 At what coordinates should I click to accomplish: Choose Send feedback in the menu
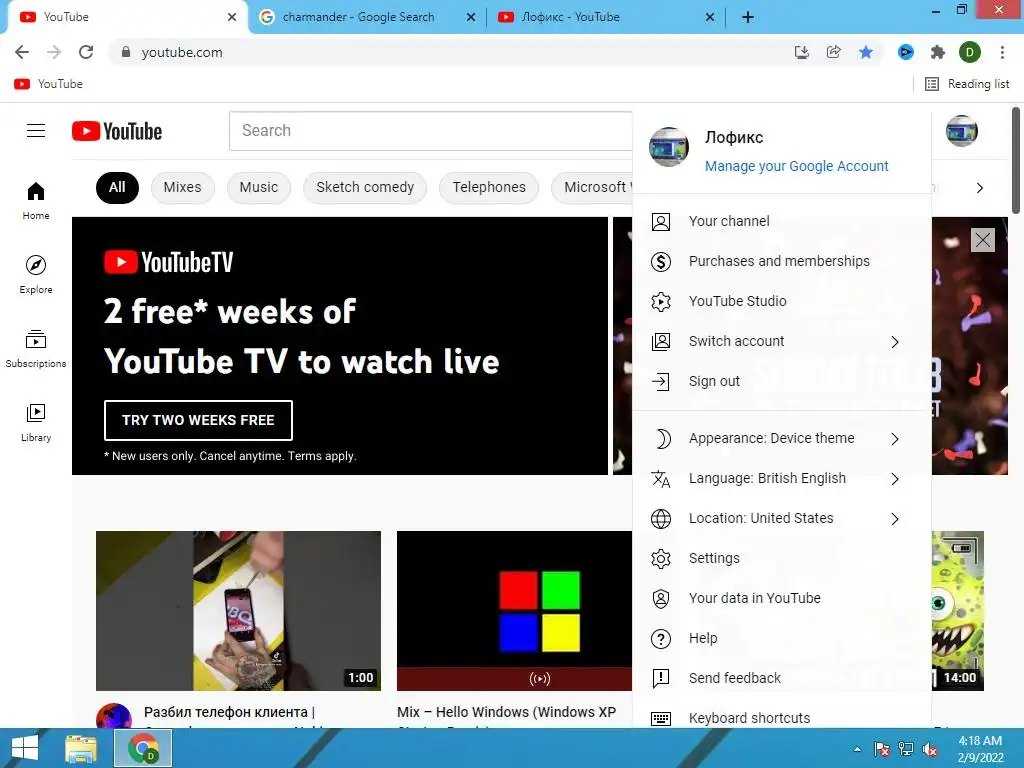click(x=781, y=678)
